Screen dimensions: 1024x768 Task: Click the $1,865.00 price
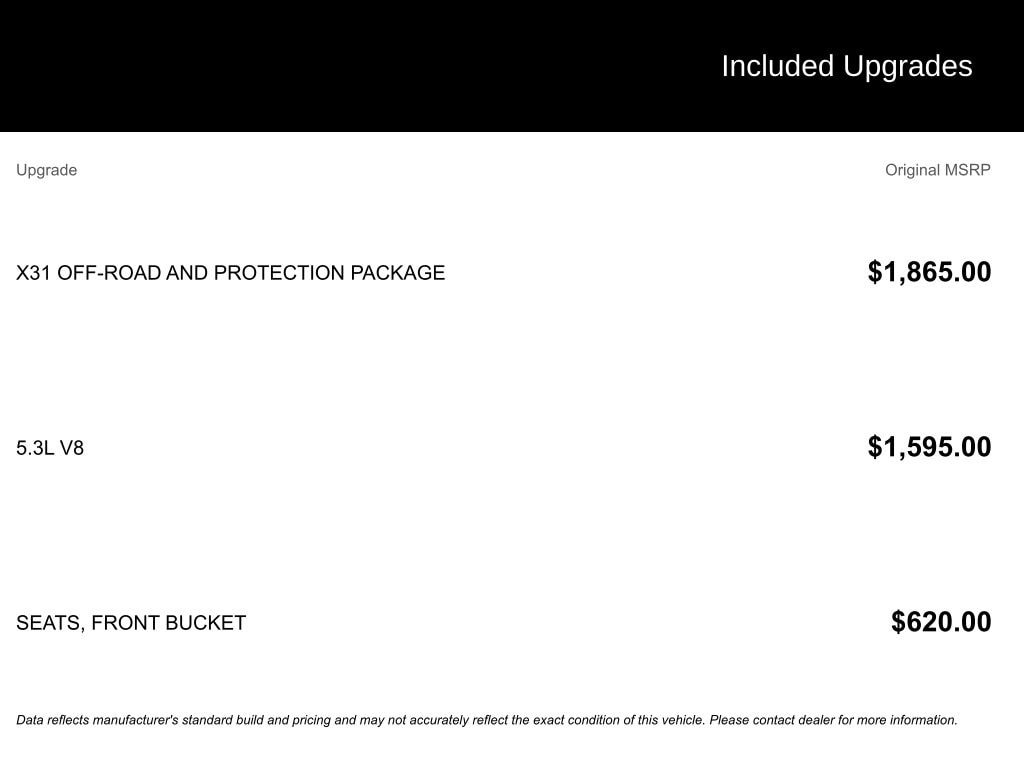pos(929,272)
